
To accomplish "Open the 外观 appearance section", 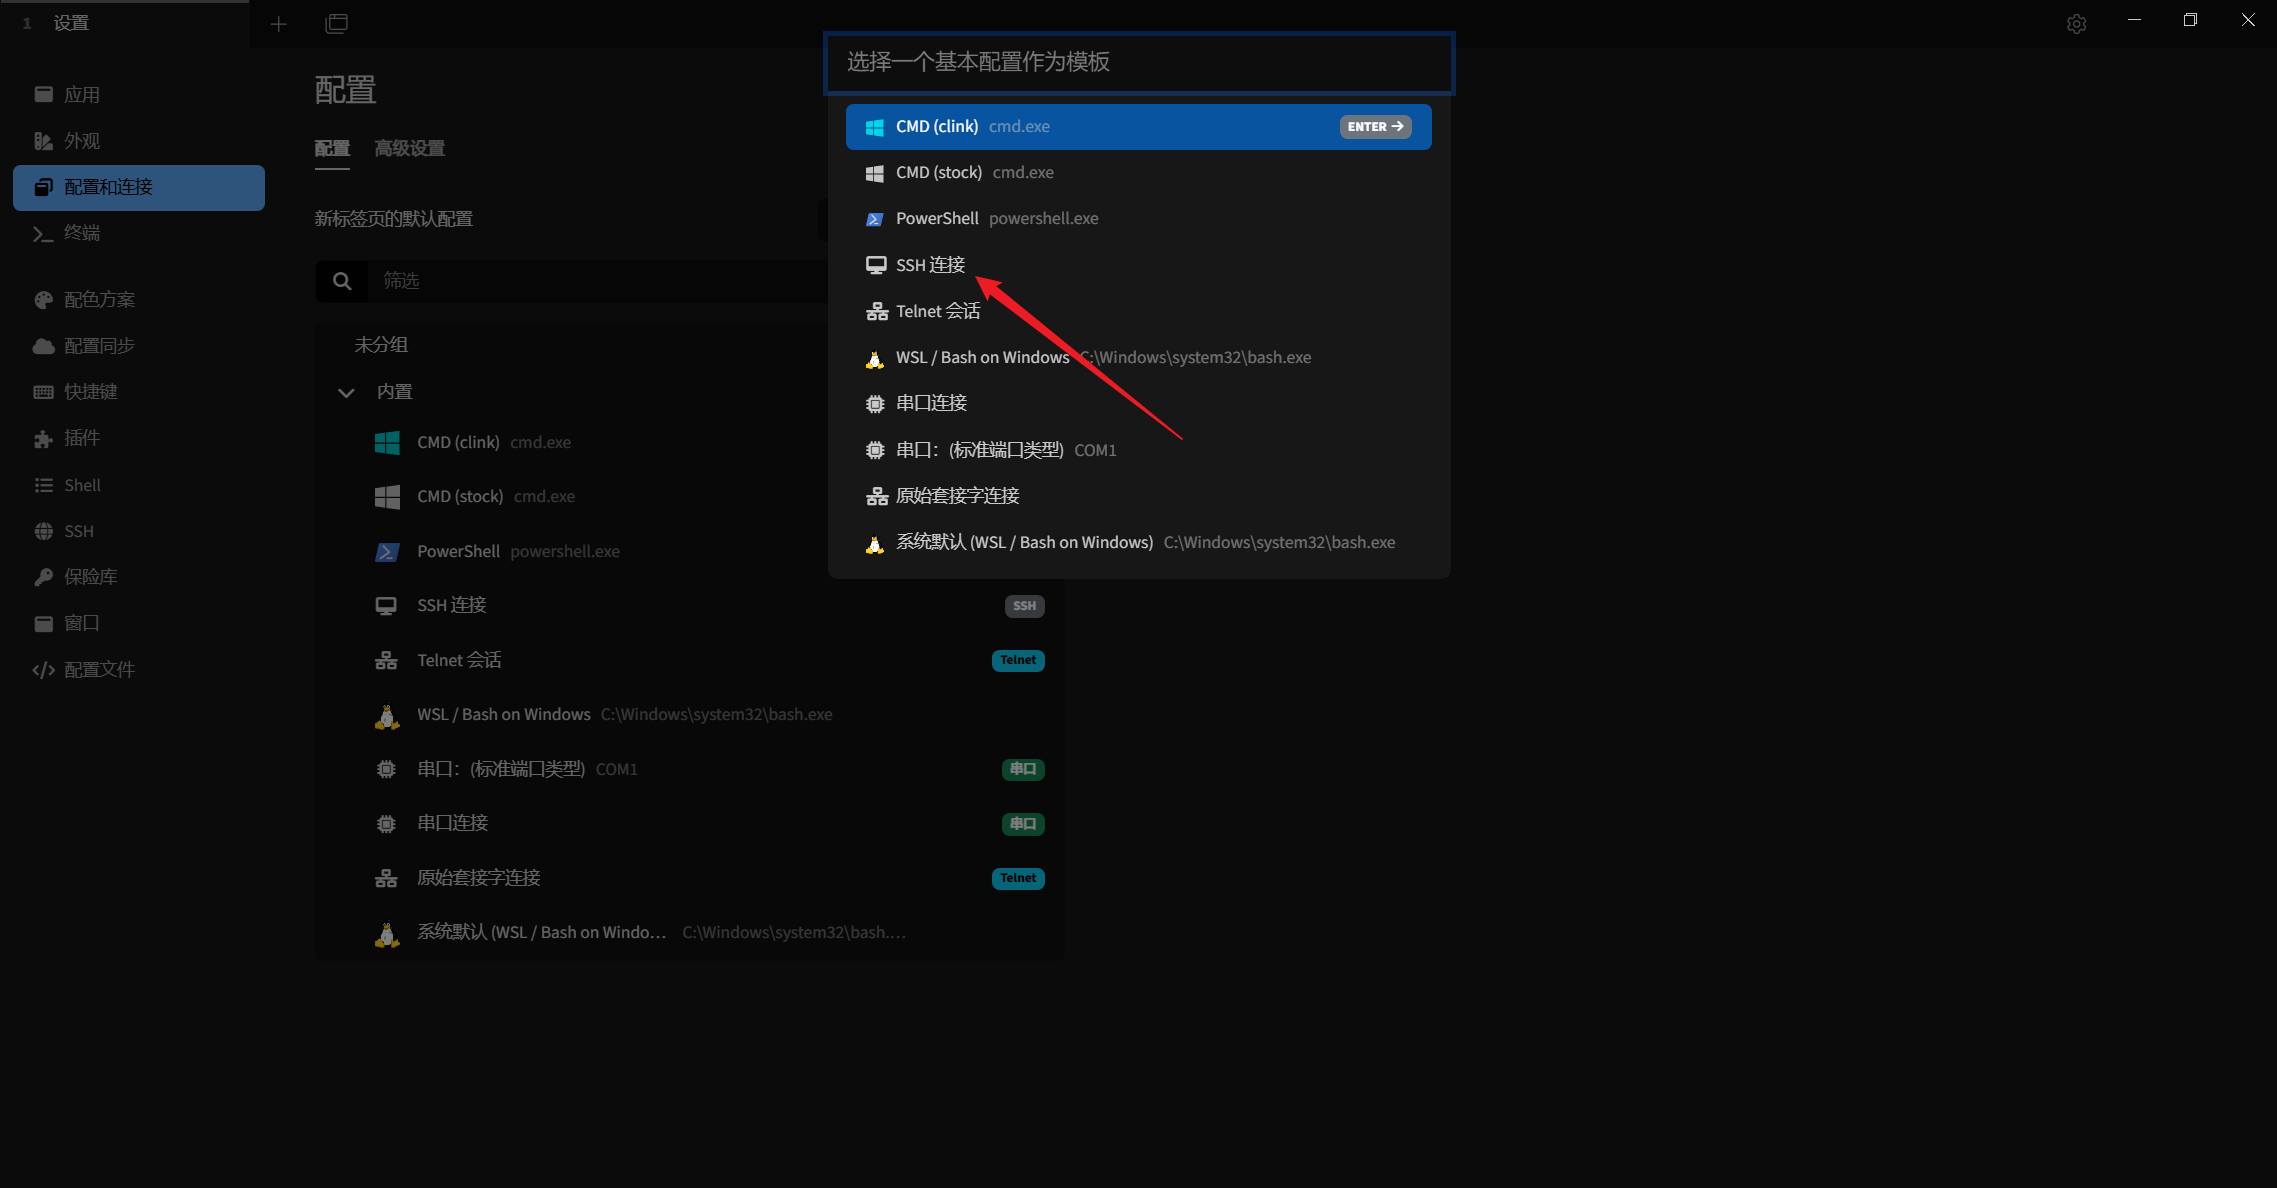I will click(139, 141).
